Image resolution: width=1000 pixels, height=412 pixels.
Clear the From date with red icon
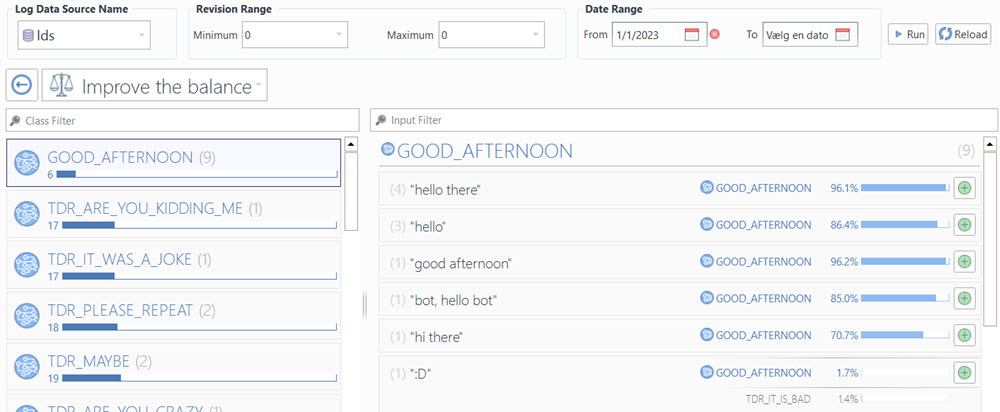pyautogui.click(x=715, y=35)
